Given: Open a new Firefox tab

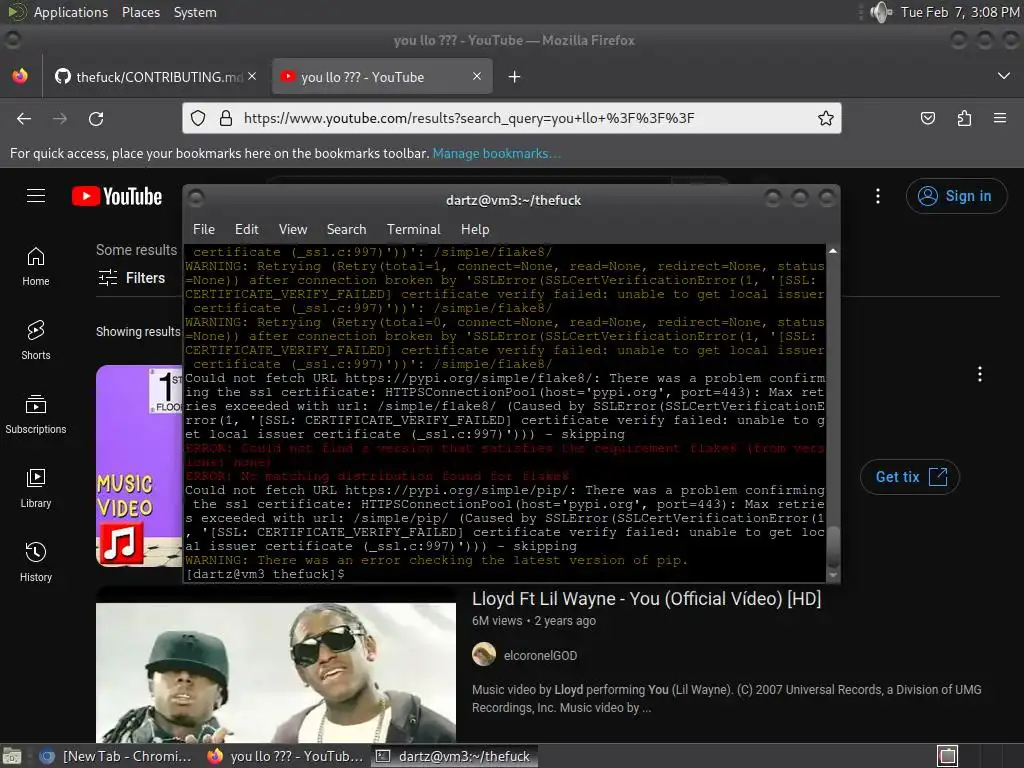Looking at the screenshot, I should coord(515,77).
